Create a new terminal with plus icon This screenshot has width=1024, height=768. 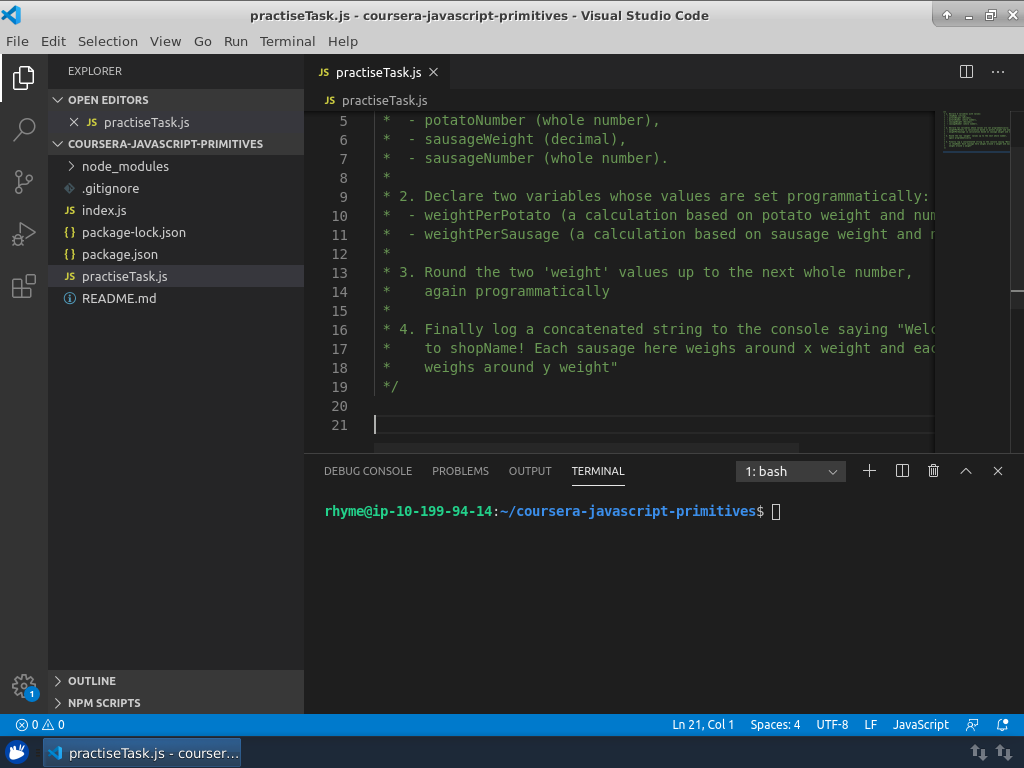click(869, 471)
